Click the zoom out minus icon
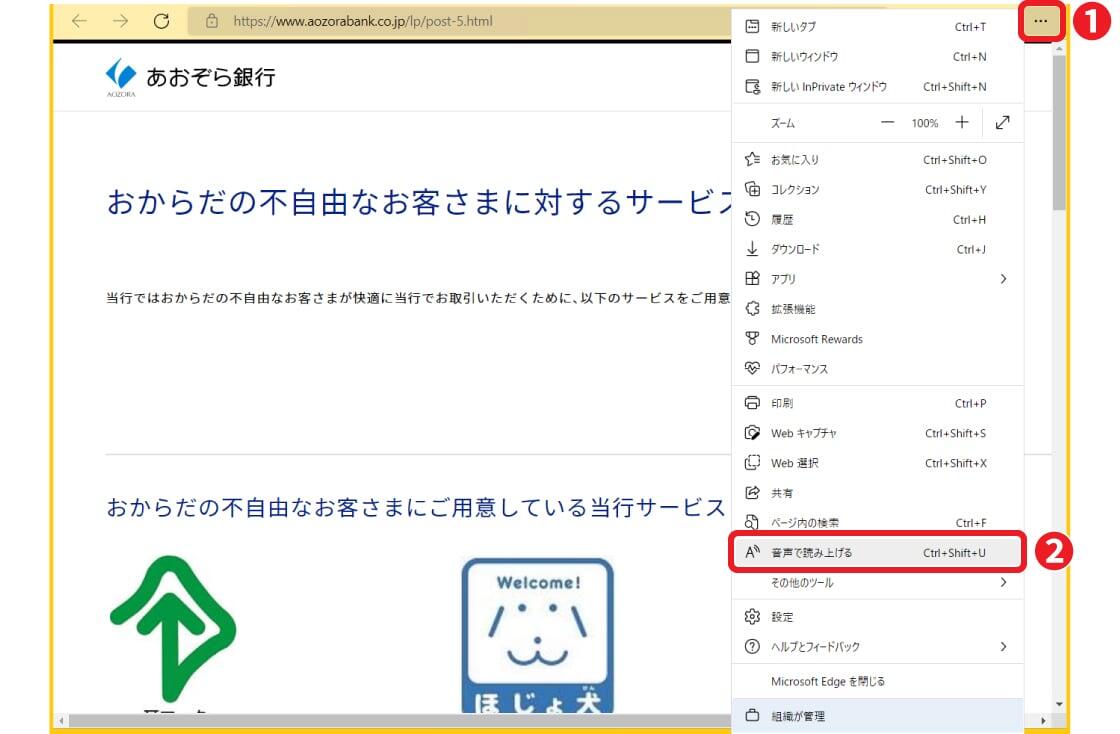 (887, 123)
